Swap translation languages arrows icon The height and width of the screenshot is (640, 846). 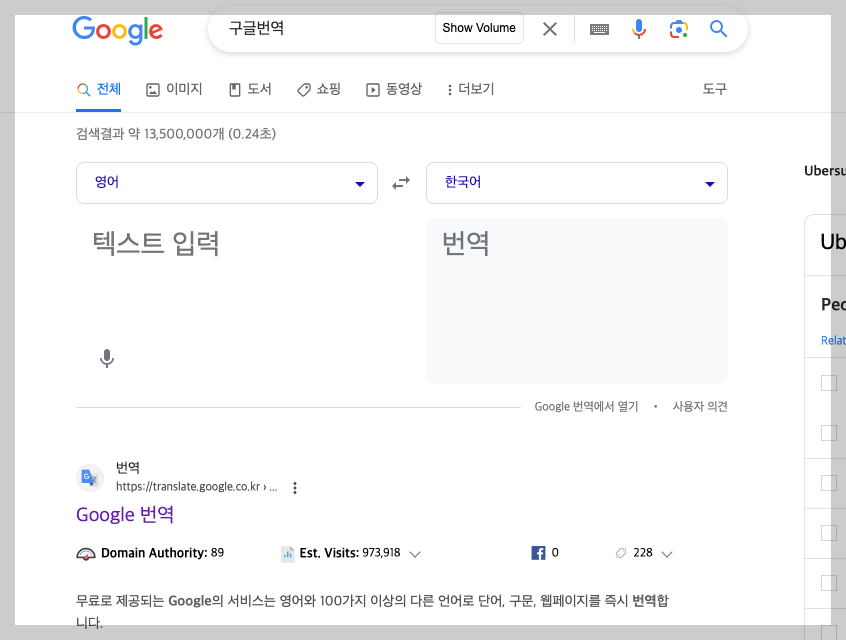(x=401, y=183)
